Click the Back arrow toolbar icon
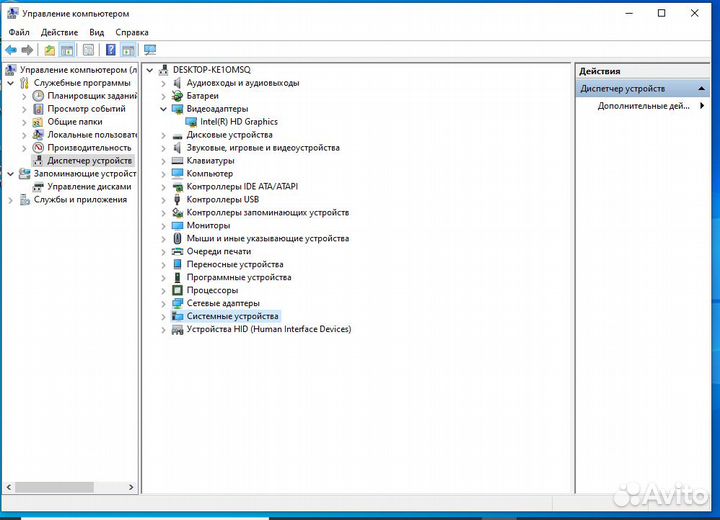This screenshot has width=720, height=520. coord(11,50)
